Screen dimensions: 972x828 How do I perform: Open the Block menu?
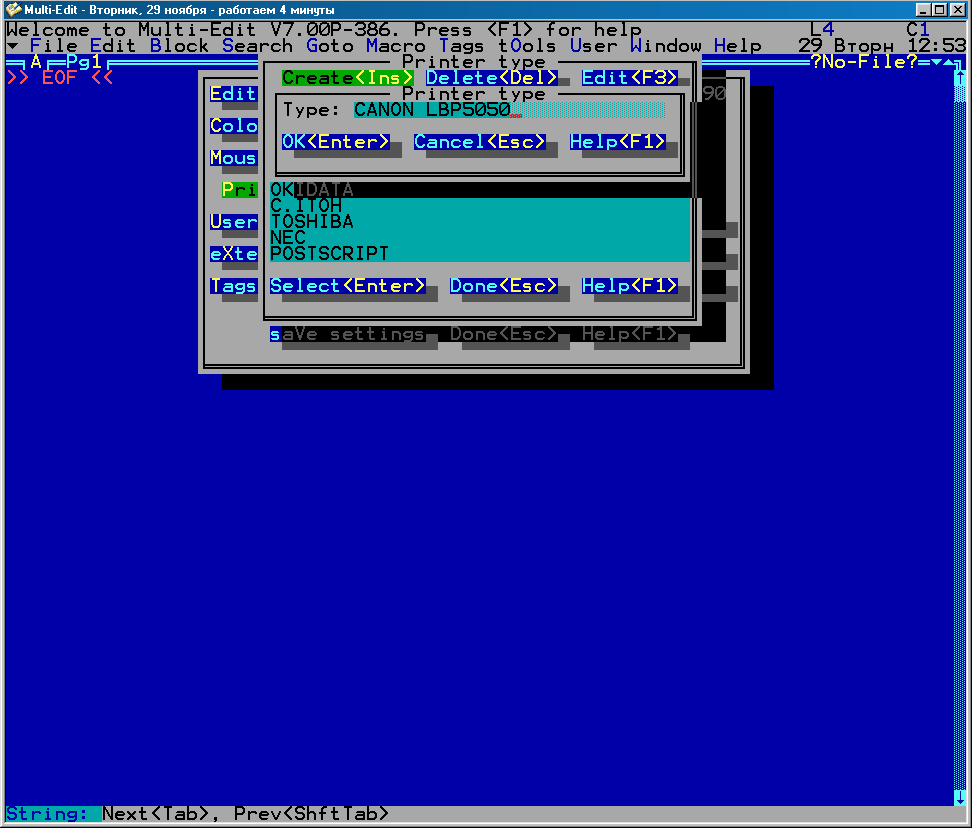[179, 46]
